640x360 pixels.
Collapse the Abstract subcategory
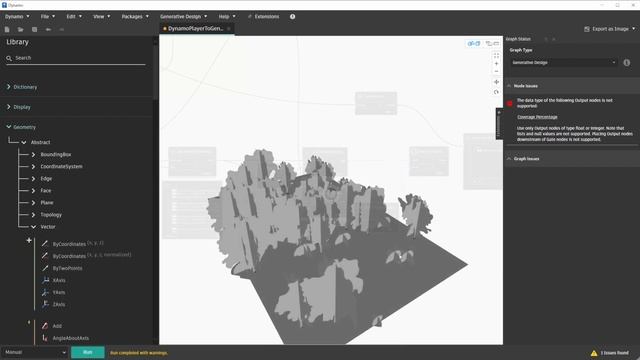[24, 142]
